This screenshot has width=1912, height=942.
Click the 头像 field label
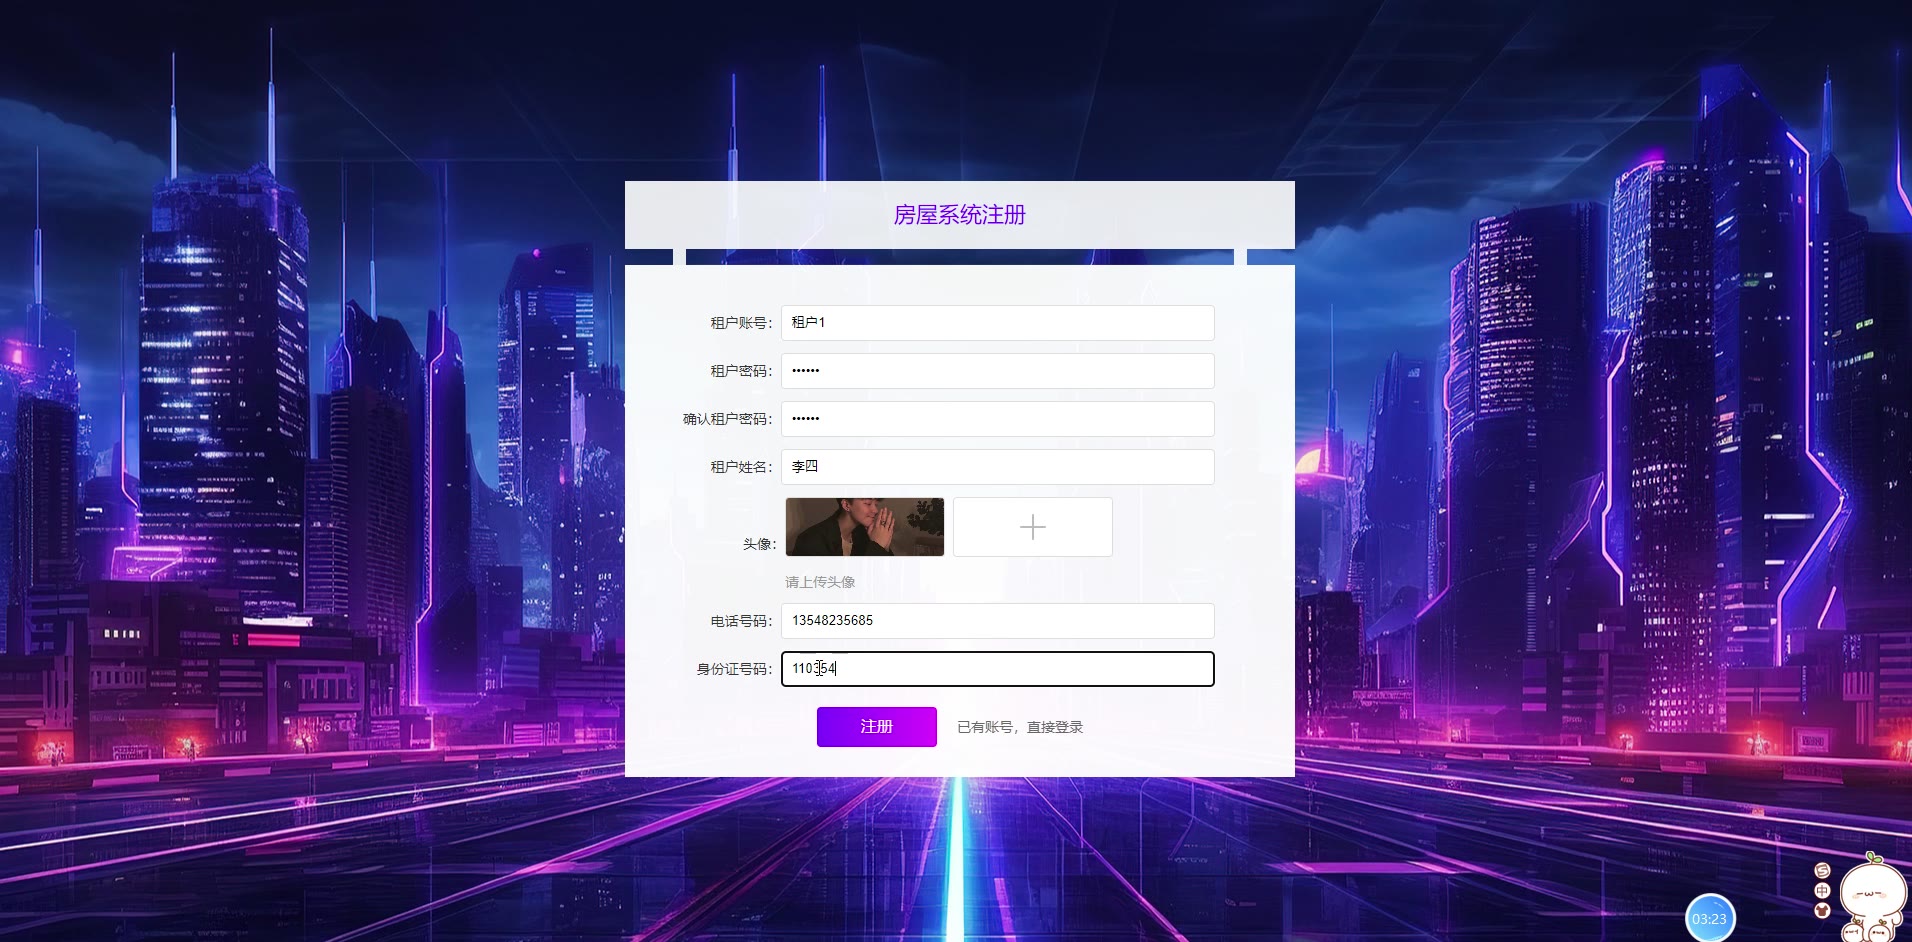pyautogui.click(x=759, y=544)
